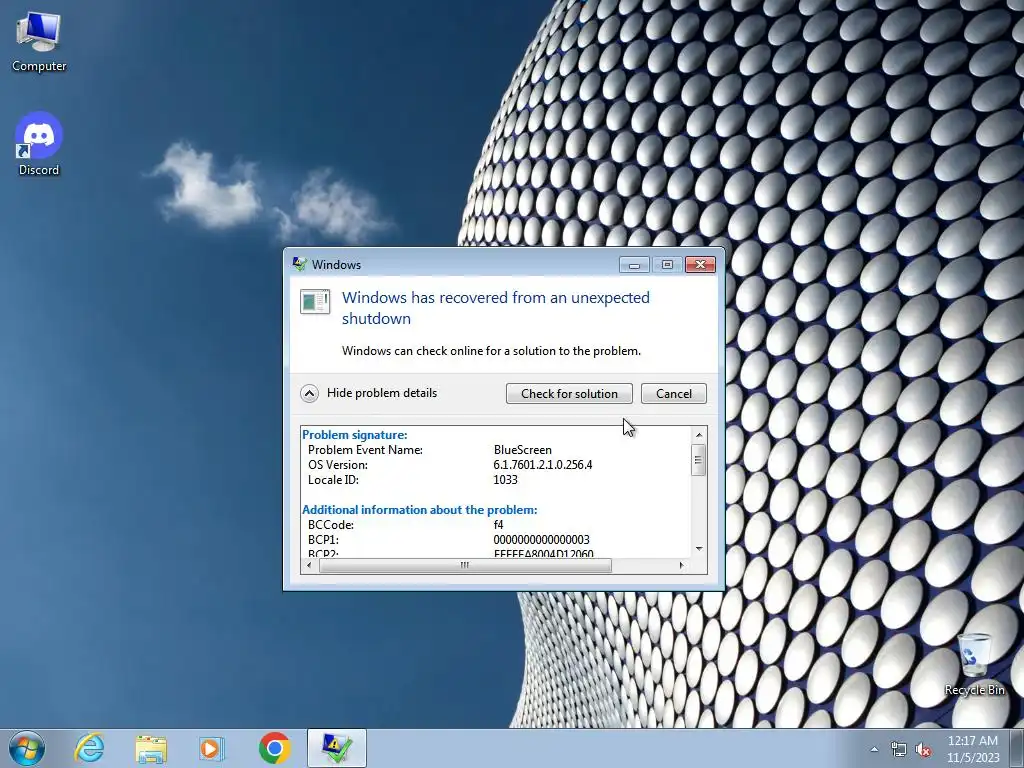Select the 'BCP1:' label
Viewport: 1024px width, 768px height.
tap(323, 540)
